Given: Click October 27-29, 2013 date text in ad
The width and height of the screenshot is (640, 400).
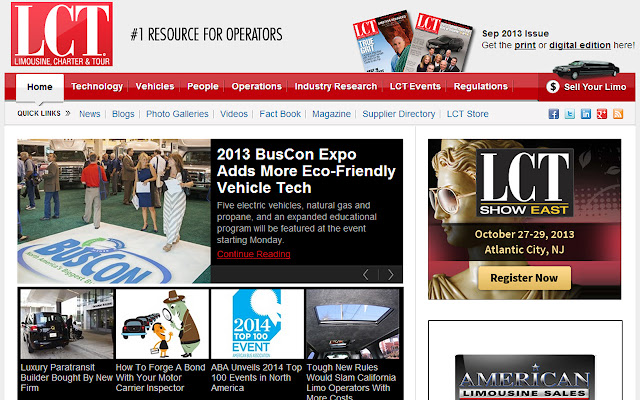Looking at the screenshot, I should click(524, 234).
